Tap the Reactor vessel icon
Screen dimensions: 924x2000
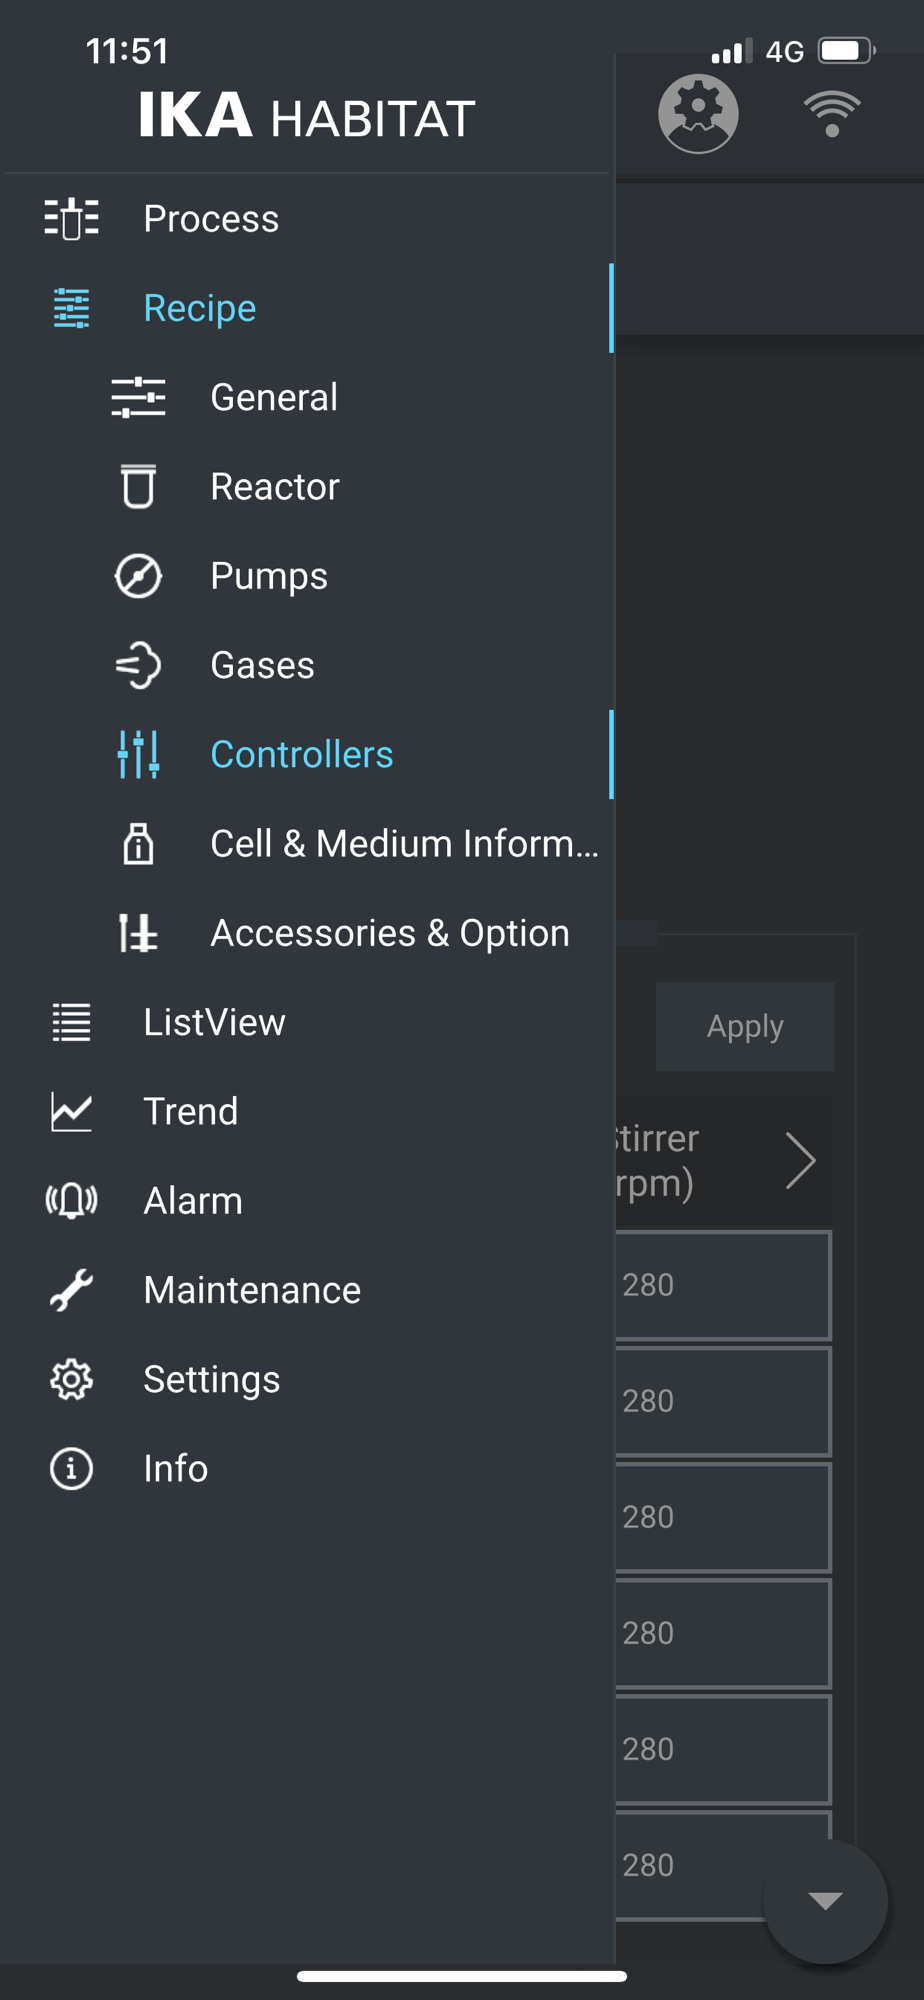pos(138,487)
